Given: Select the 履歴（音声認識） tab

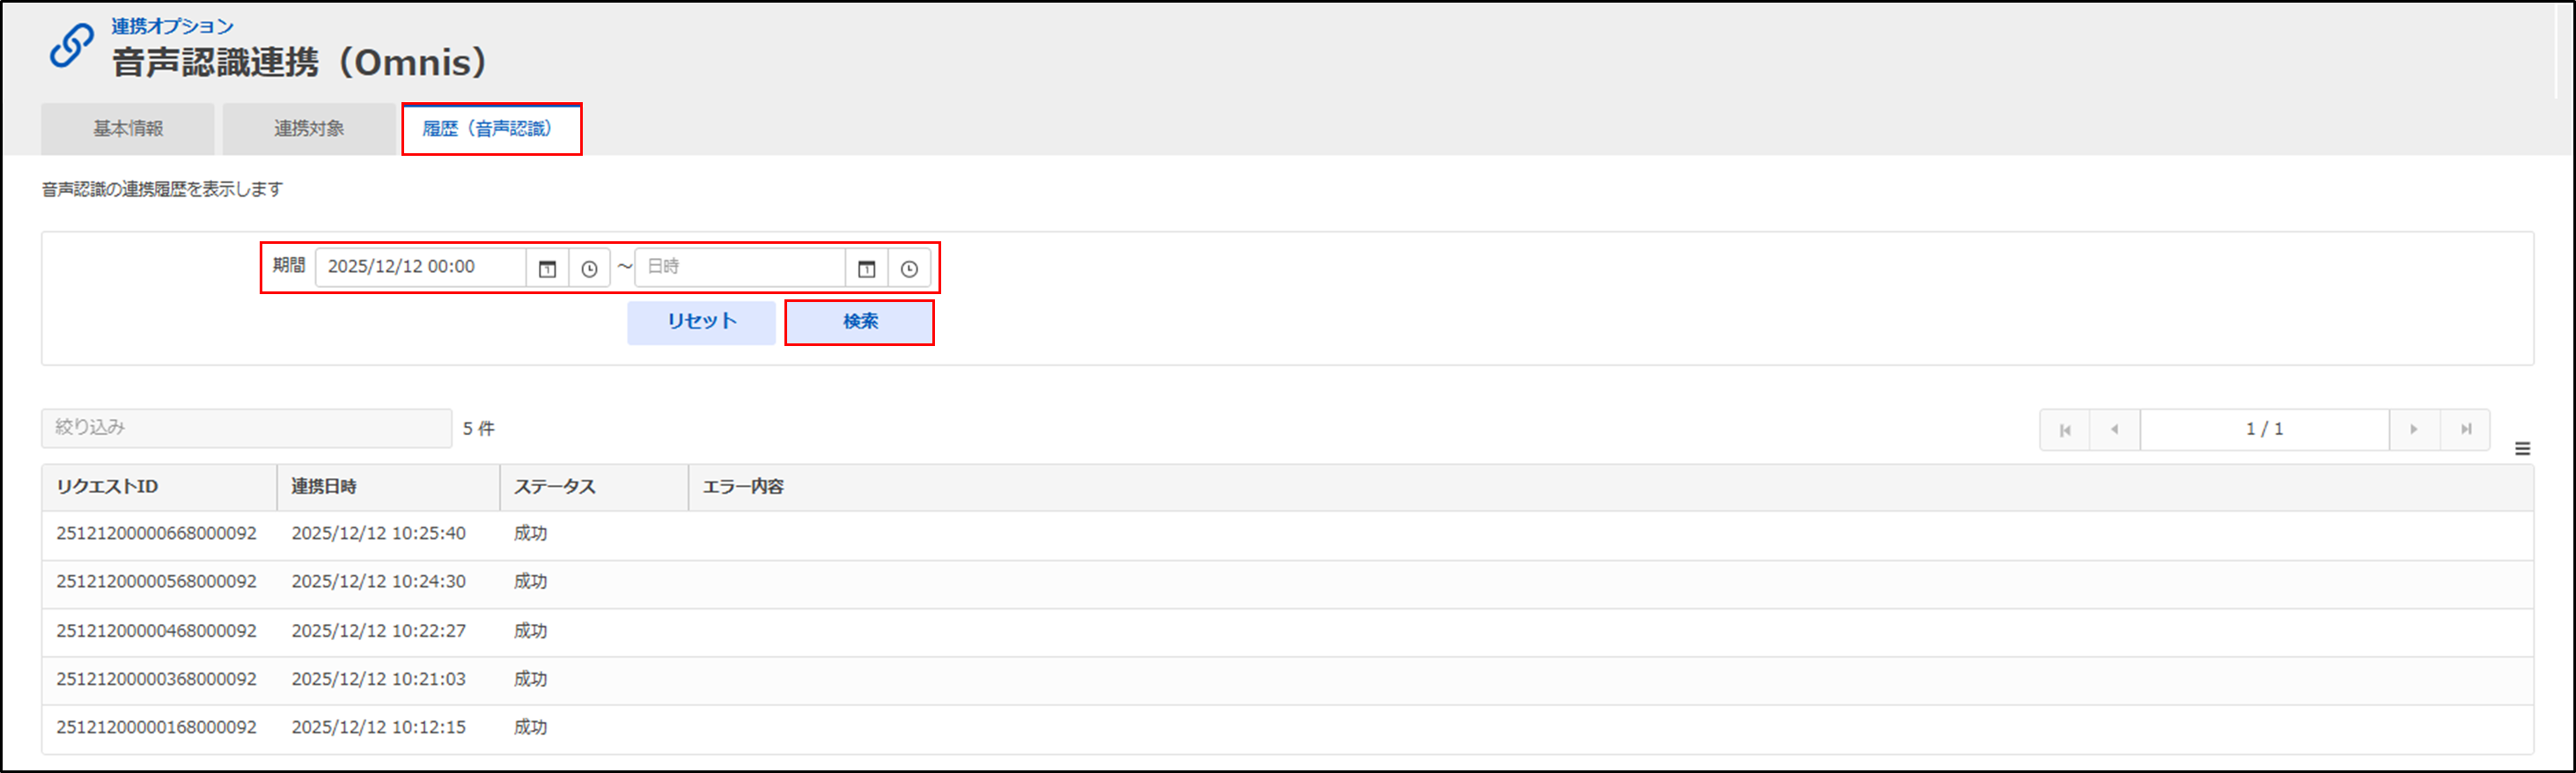Looking at the screenshot, I should (490, 129).
